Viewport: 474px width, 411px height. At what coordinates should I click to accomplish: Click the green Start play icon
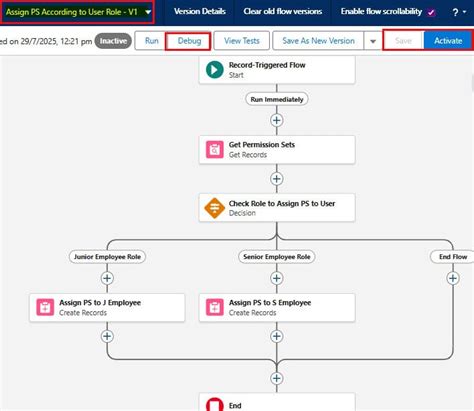coord(215,70)
